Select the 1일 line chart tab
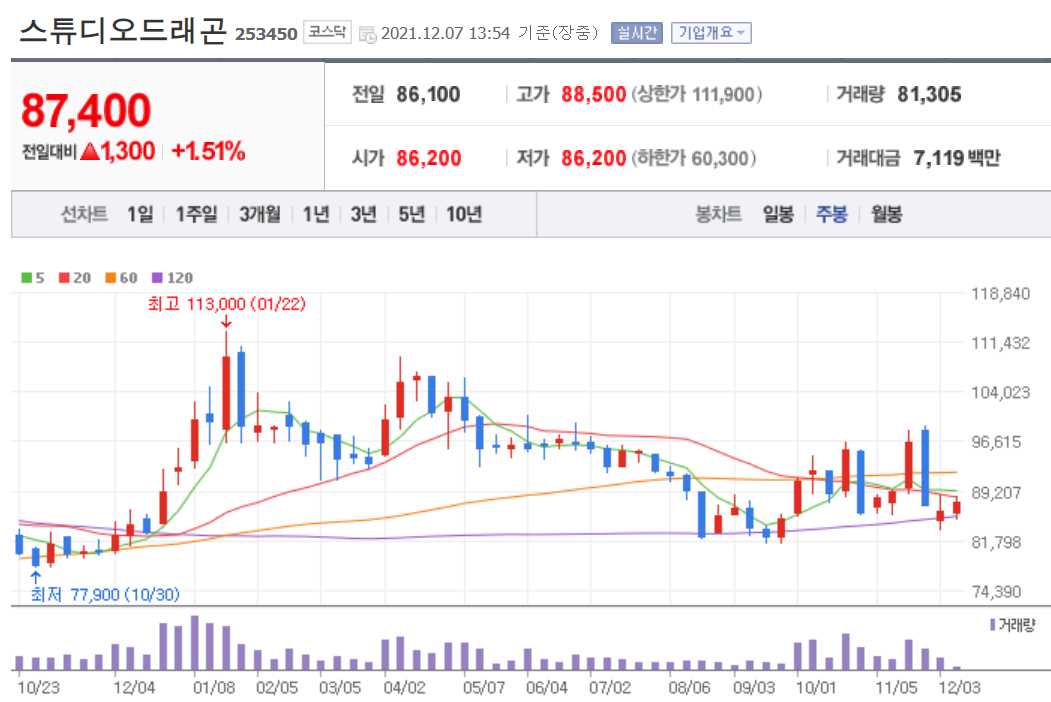Viewport: 1051px width, 702px height. coord(140,214)
